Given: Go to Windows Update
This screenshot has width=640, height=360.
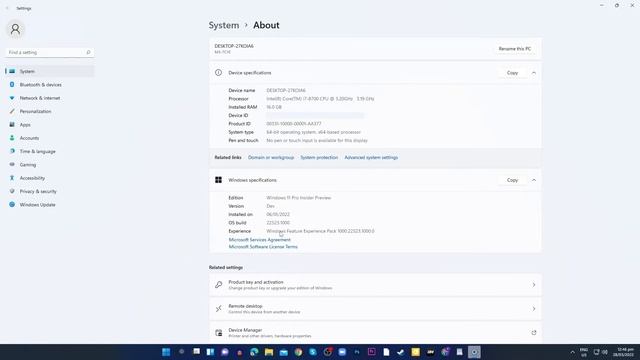Looking at the screenshot, I should pos(49,204).
